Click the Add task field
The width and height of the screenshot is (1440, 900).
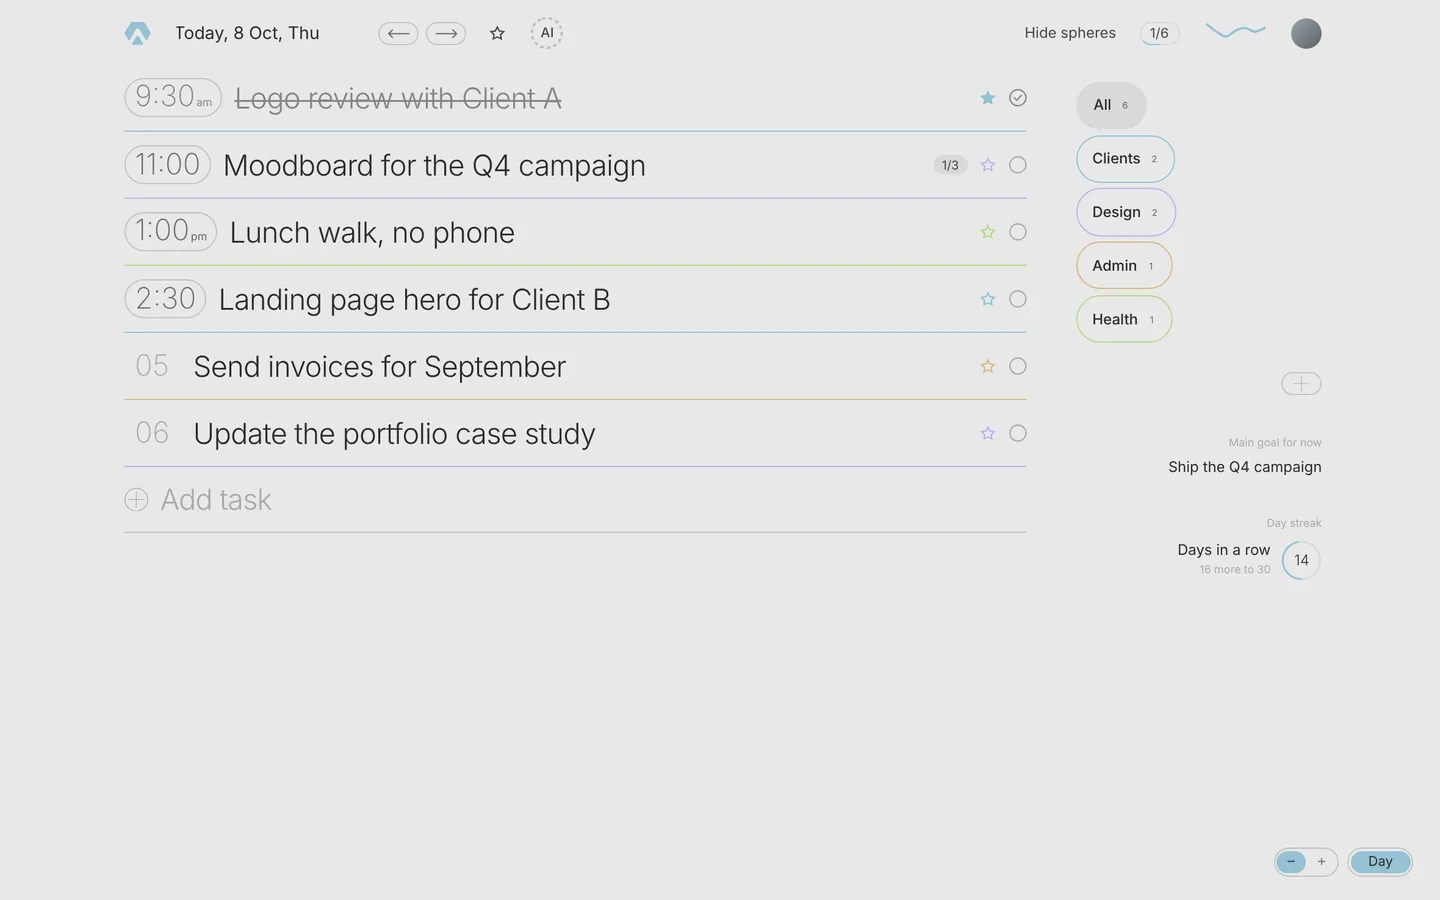pyautogui.click(x=575, y=500)
